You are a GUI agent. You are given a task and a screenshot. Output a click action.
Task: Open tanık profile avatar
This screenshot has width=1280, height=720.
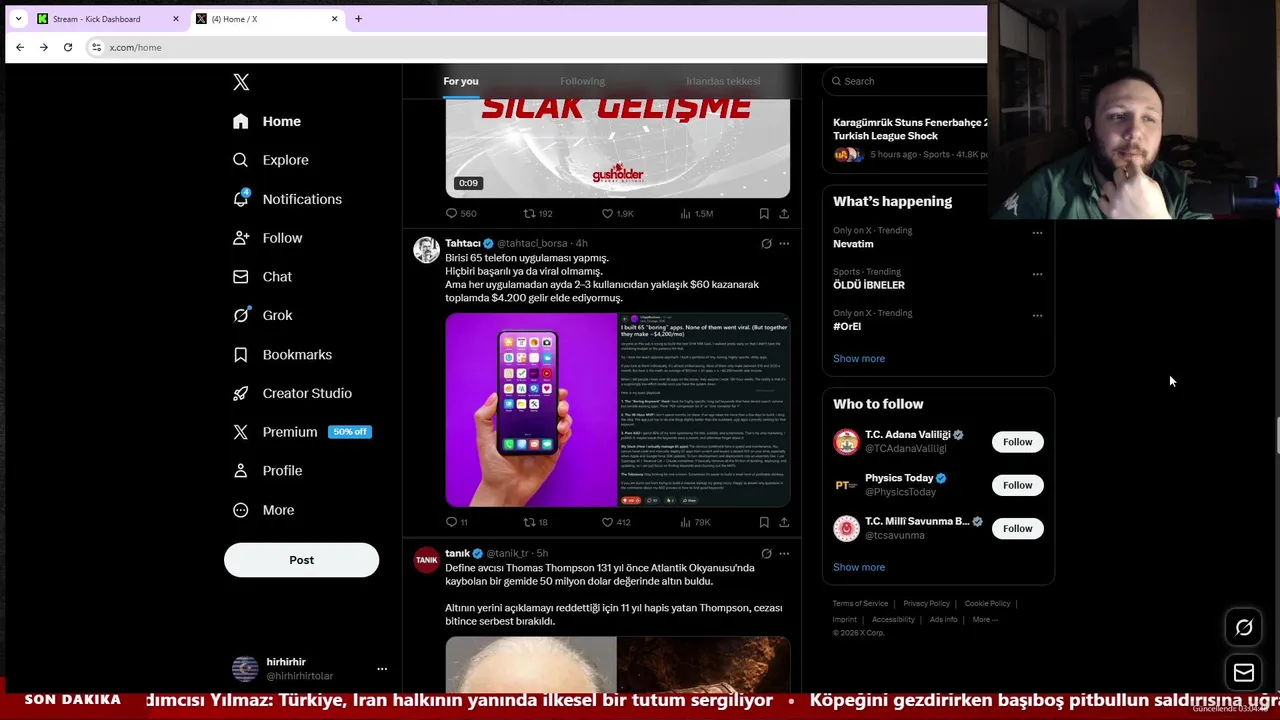point(427,560)
